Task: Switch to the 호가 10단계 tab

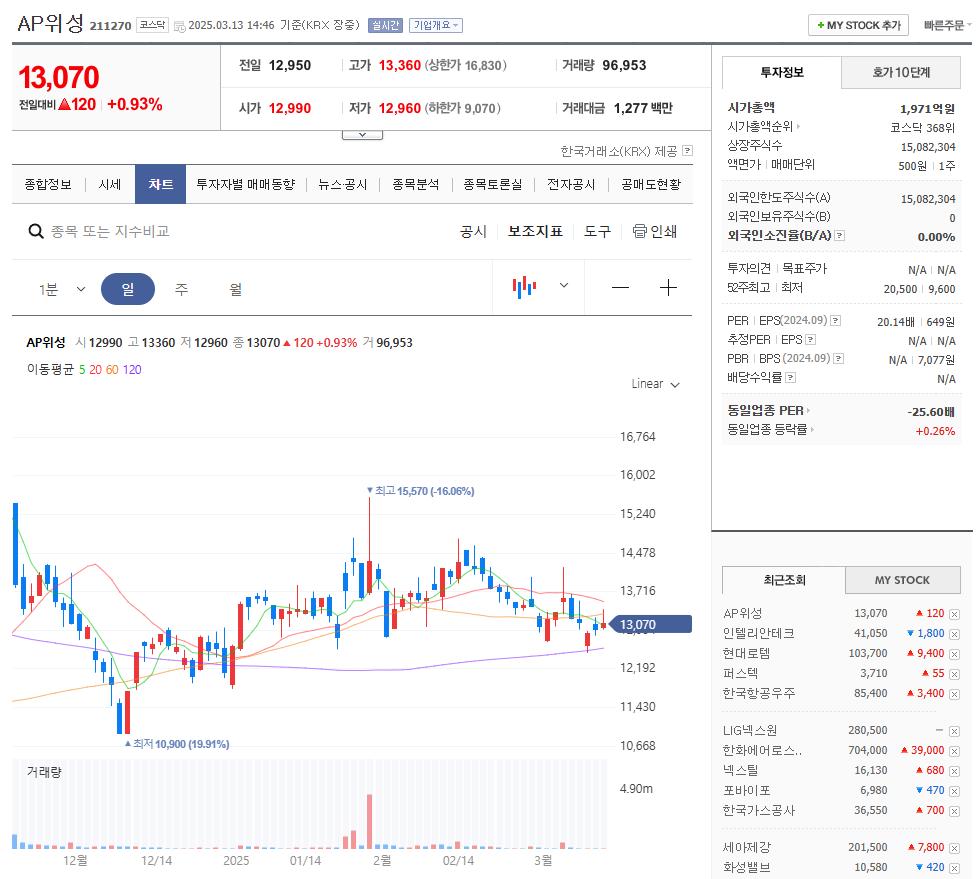Action: point(903,72)
